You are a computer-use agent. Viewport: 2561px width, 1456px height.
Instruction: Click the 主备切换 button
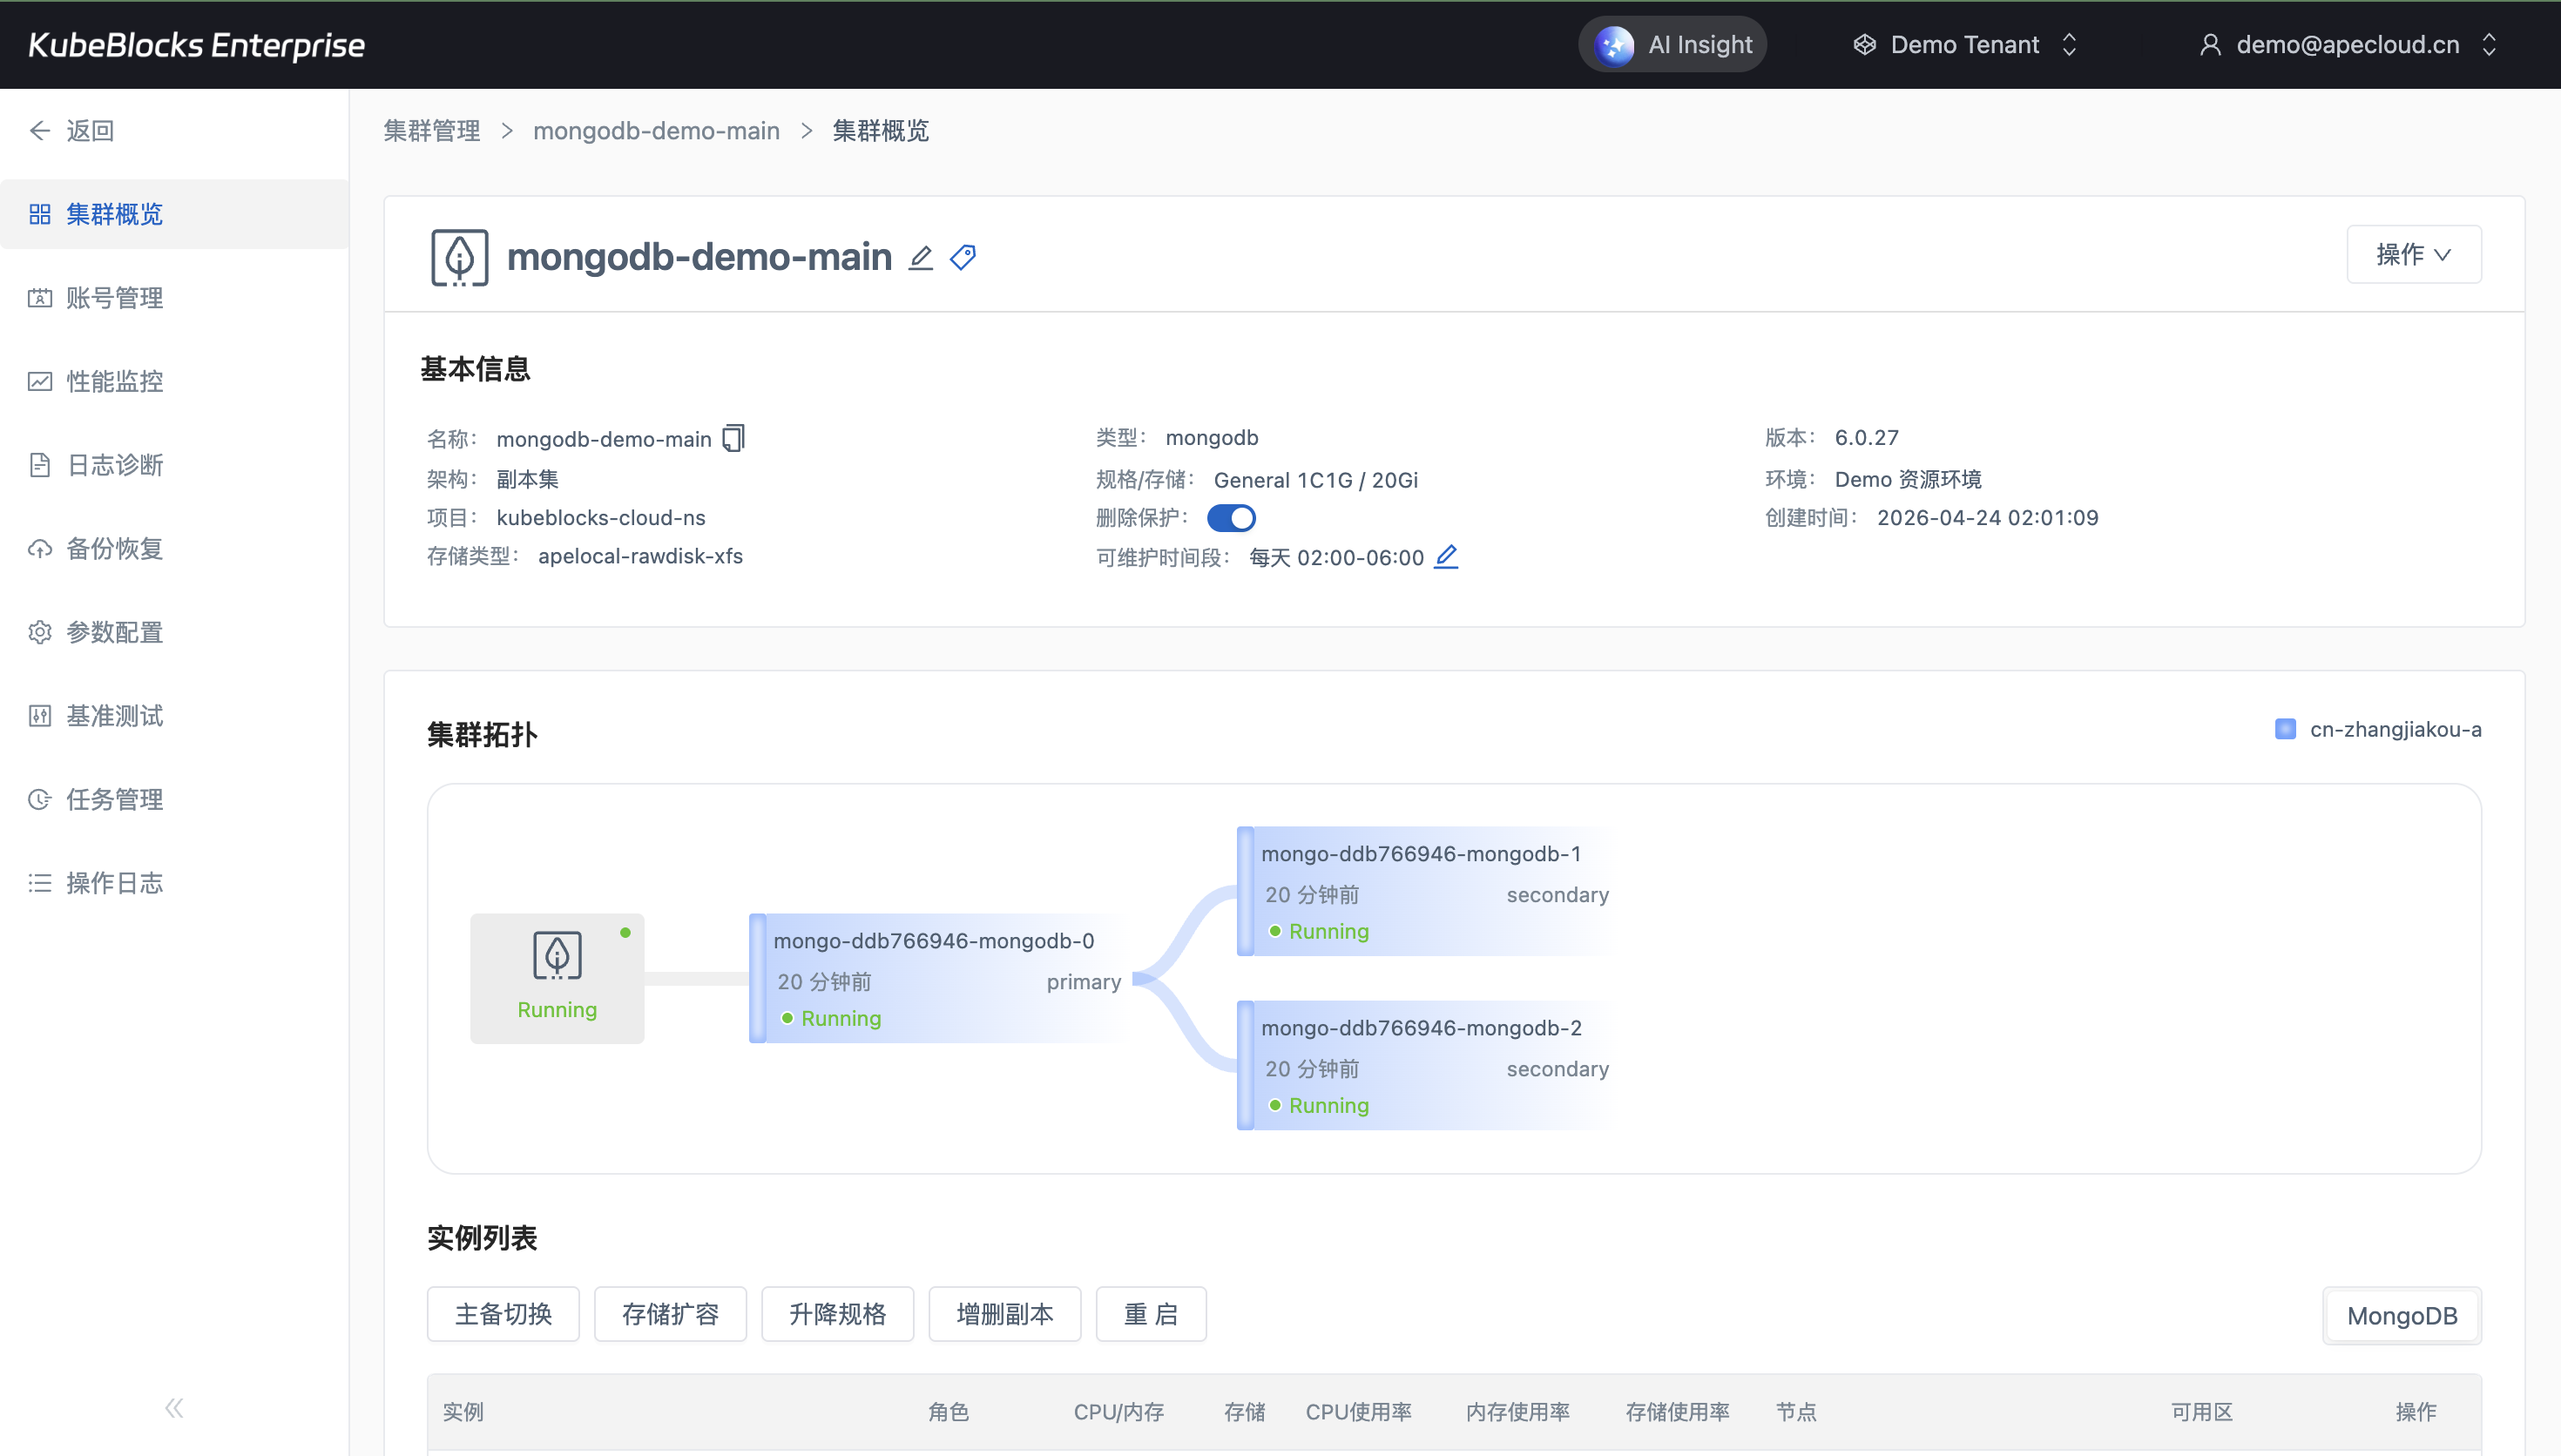coord(503,1314)
